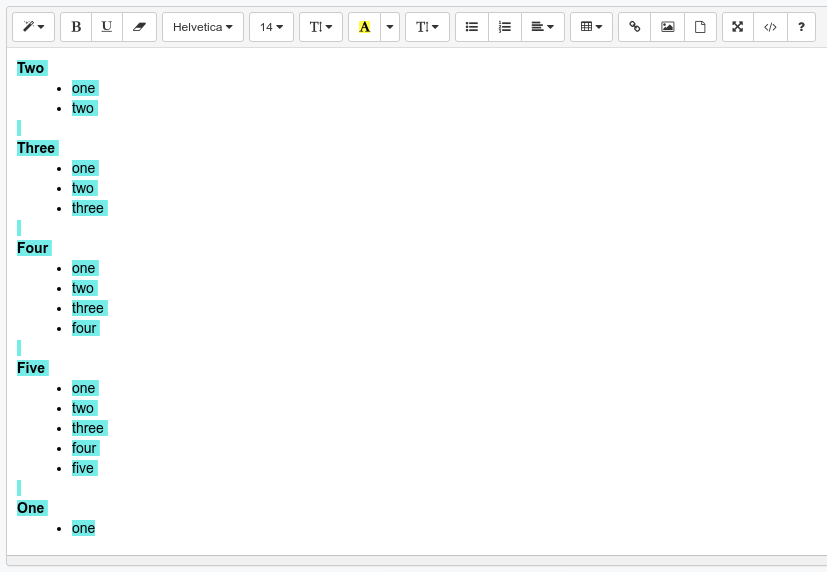Click the insert picture icon
This screenshot has width=827, height=572.
click(x=668, y=27)
